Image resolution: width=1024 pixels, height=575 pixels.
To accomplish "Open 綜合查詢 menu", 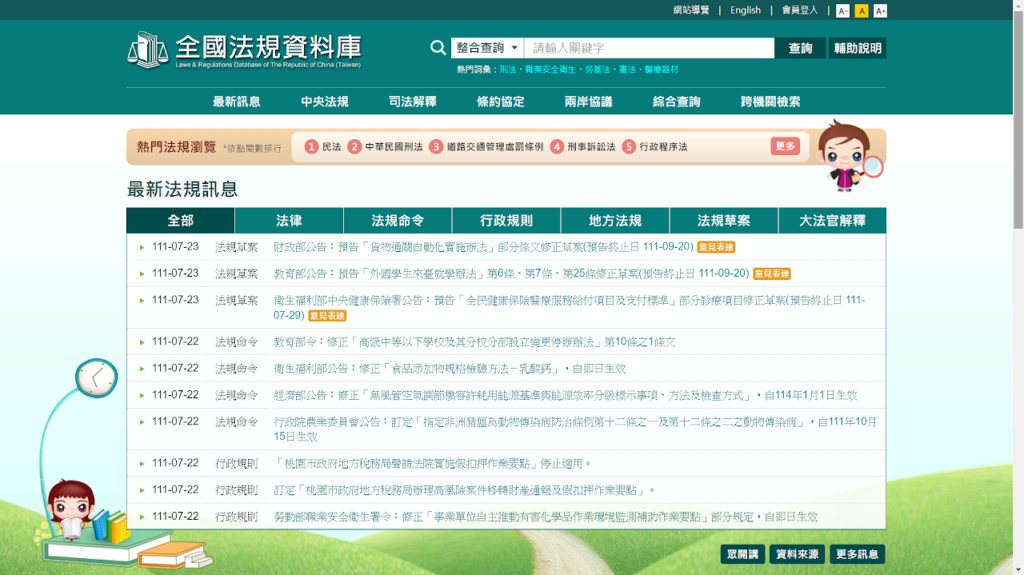I will pos(676,102).
